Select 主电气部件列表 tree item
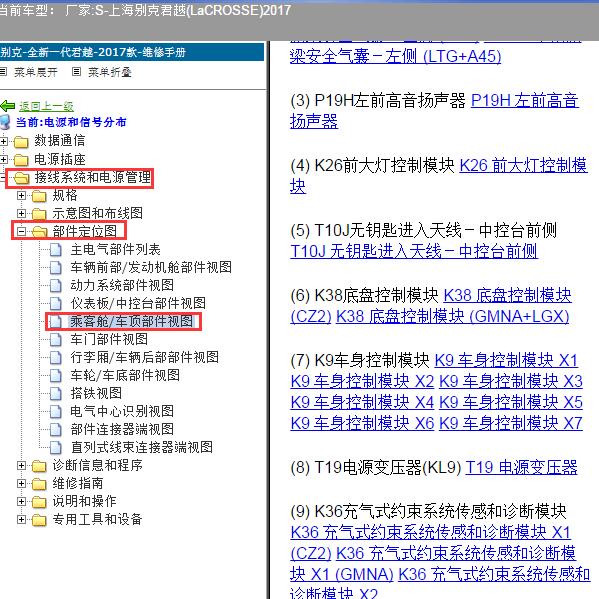 (115, 250)
